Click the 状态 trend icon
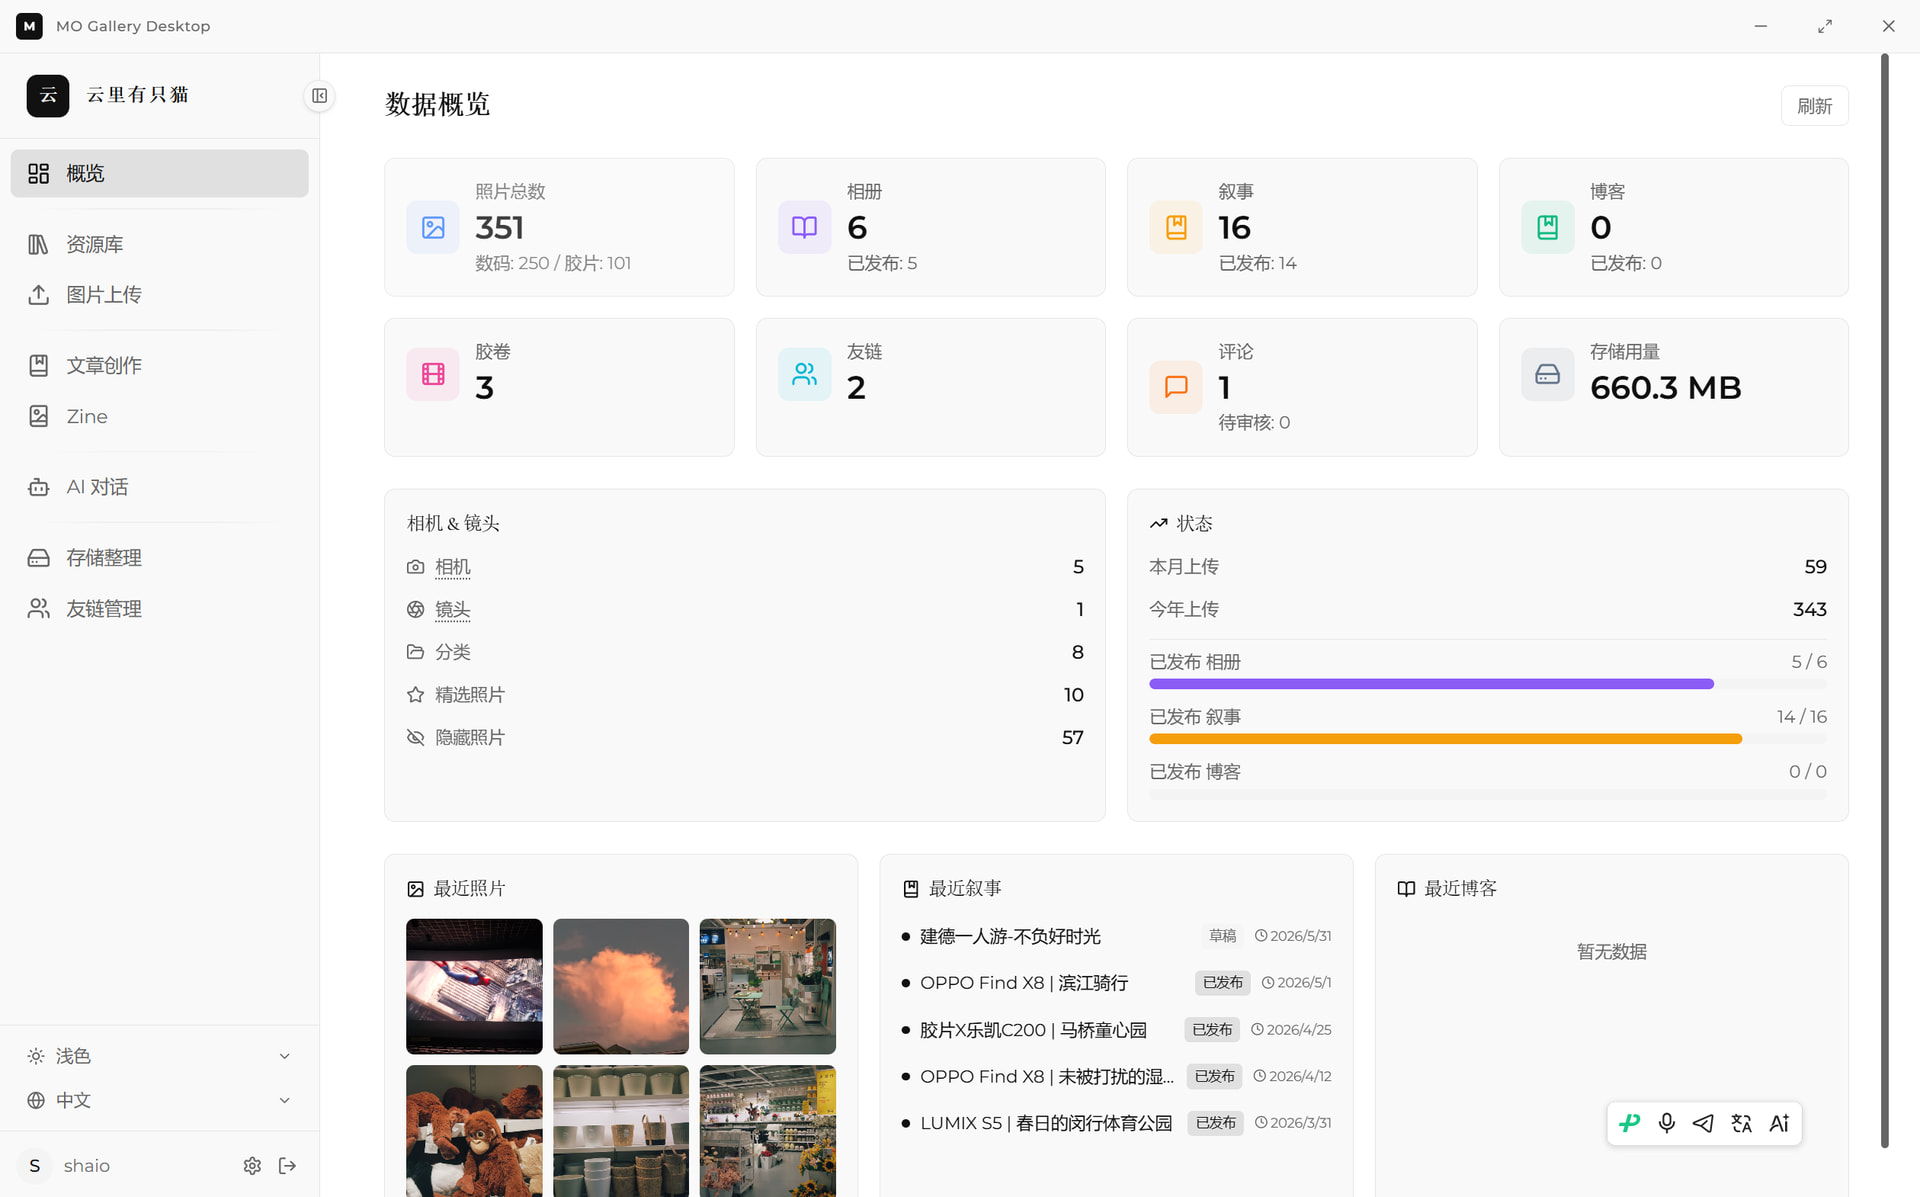Viewport: 1920px width, 1197px height. coord(1158,523)
